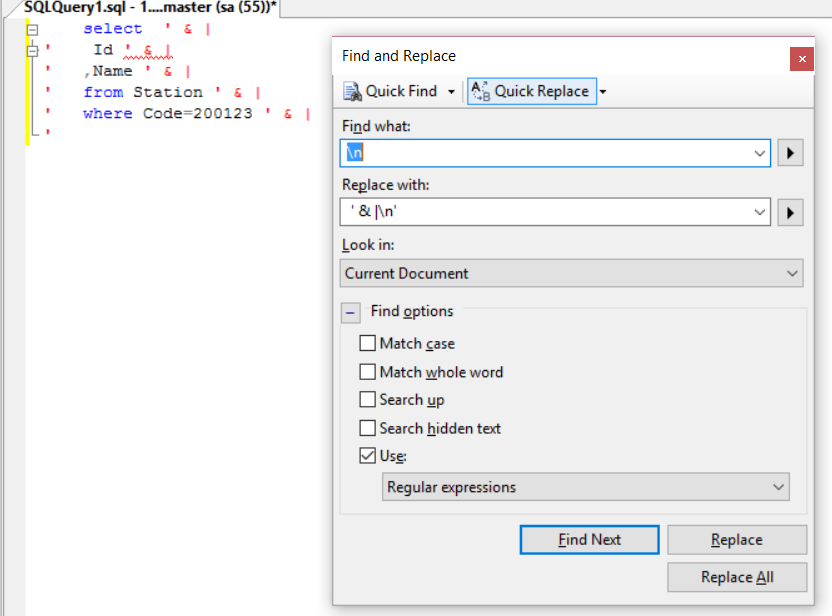This screenshot has width=832, height=616.
Task: Select the Quick Replace toolbar button
Action: [531, 91]
